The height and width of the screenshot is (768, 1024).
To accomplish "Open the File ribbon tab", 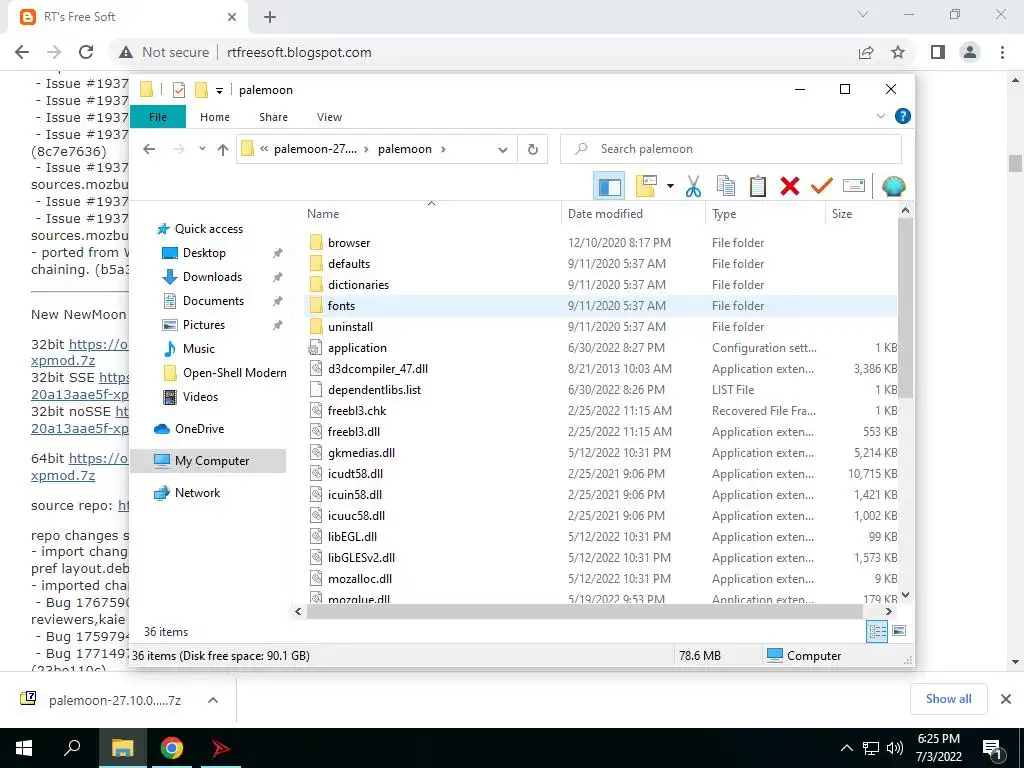I will [x=158, y=117].
